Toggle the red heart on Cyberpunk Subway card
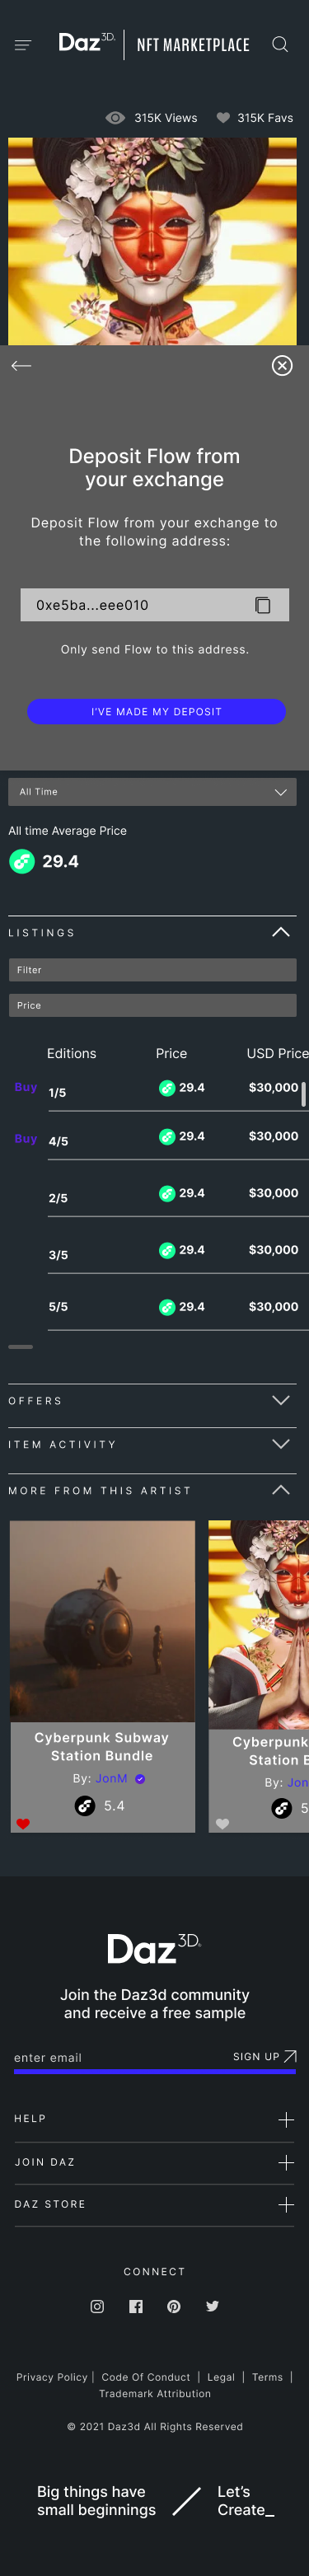This screenshot has height=2576, width=309. click(23, 1824)
